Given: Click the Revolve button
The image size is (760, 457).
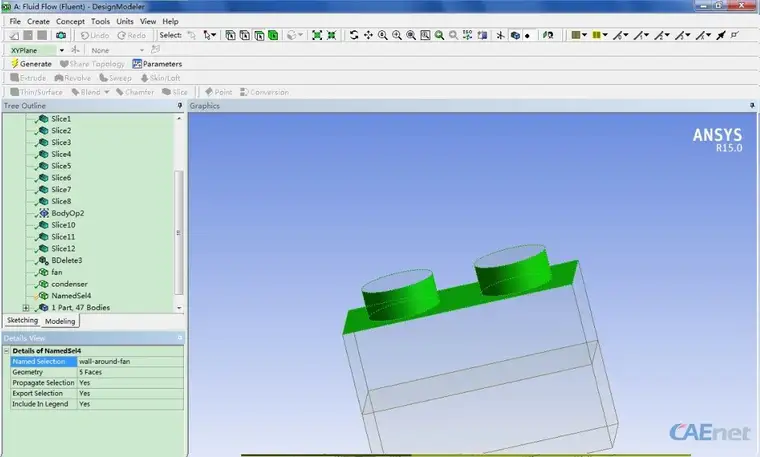Looking at the screenshot, I should click(73, 78).
